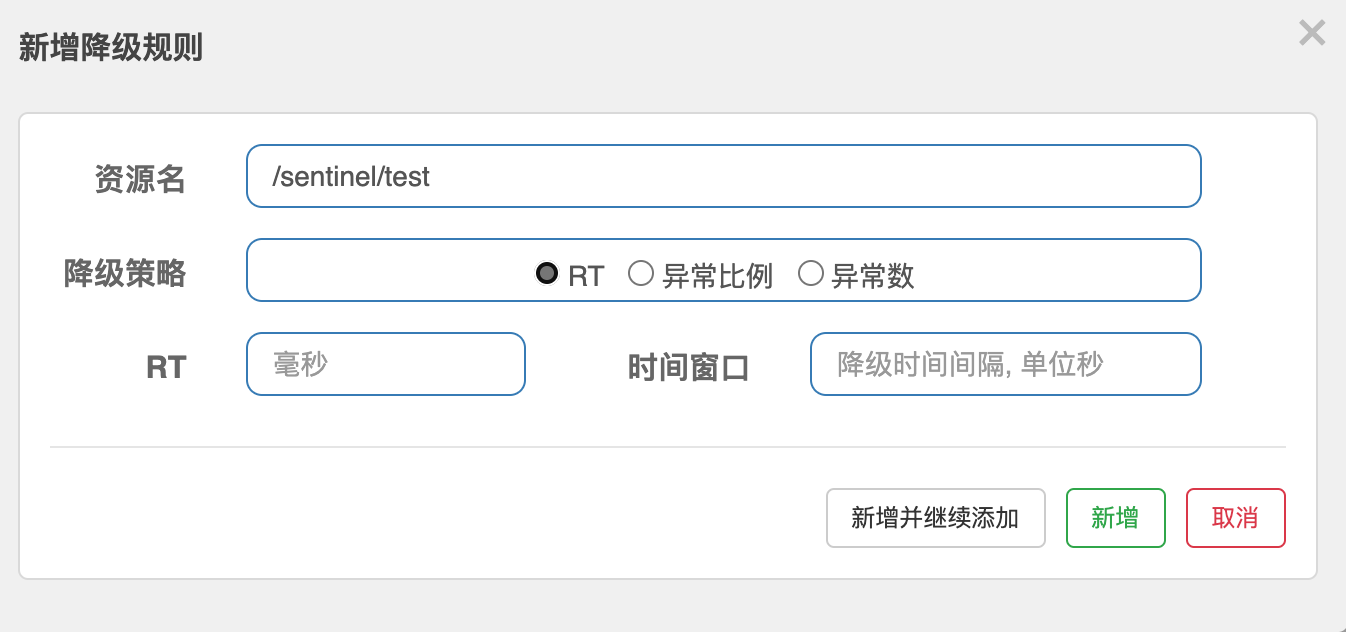
Task: Click the RT text beside its radio button
Action: 586,276
